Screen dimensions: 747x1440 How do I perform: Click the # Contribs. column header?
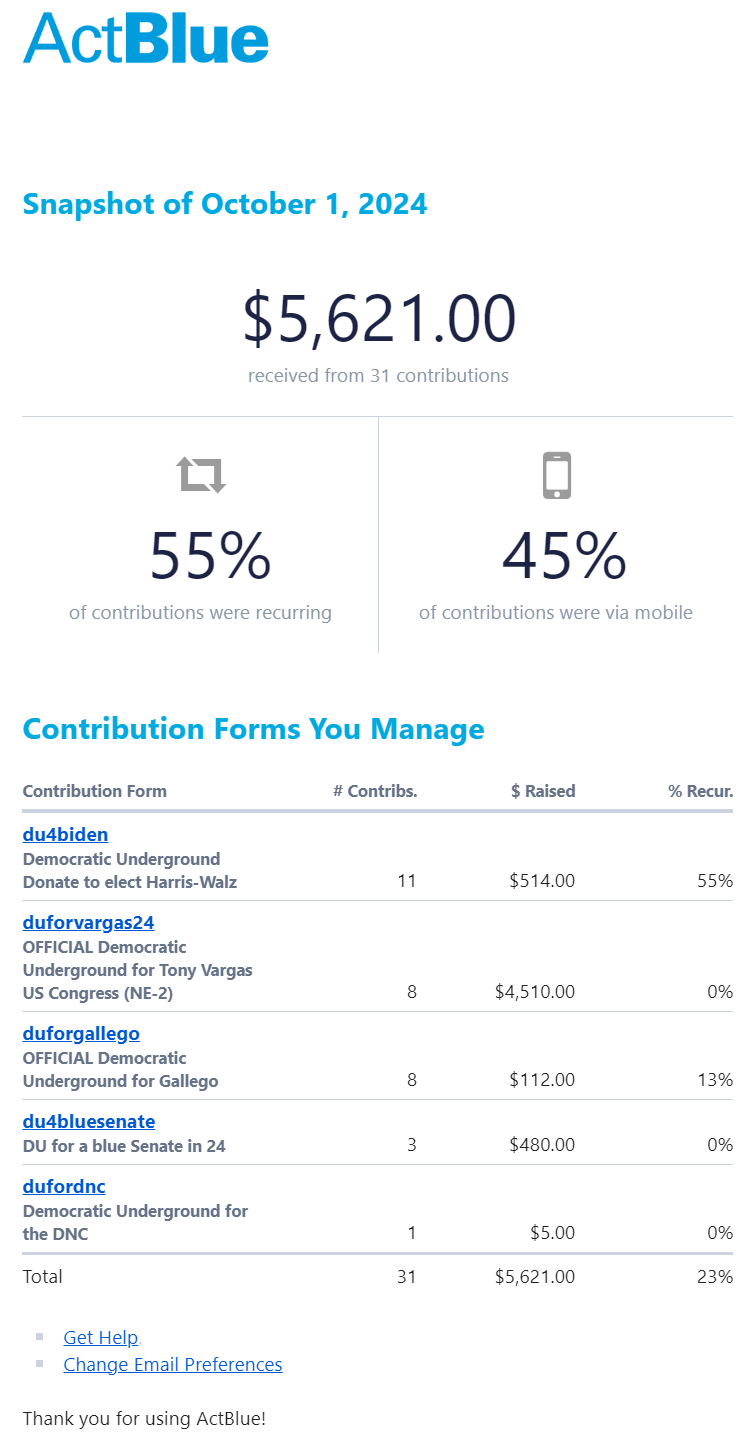pyautogui.click(x=375, y=791)
